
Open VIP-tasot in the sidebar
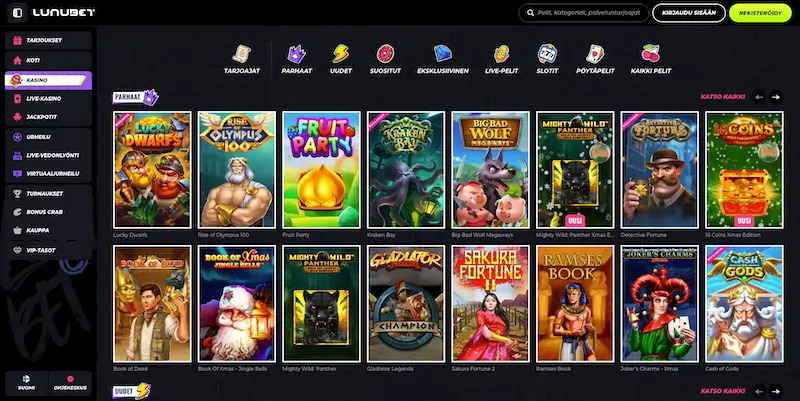[x=48, y=250]
